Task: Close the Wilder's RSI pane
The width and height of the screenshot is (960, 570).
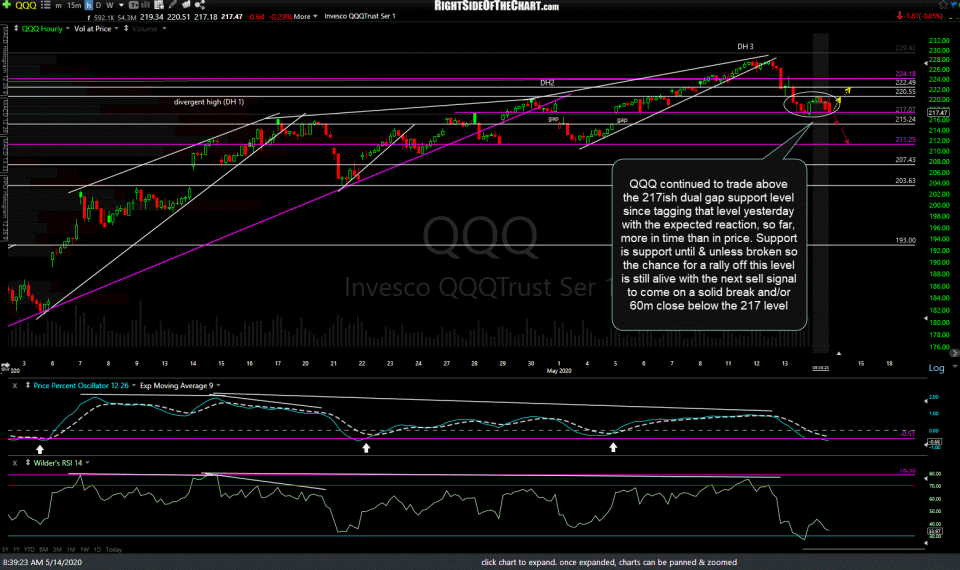Action: pyautogui.click(x=15, y=463)
